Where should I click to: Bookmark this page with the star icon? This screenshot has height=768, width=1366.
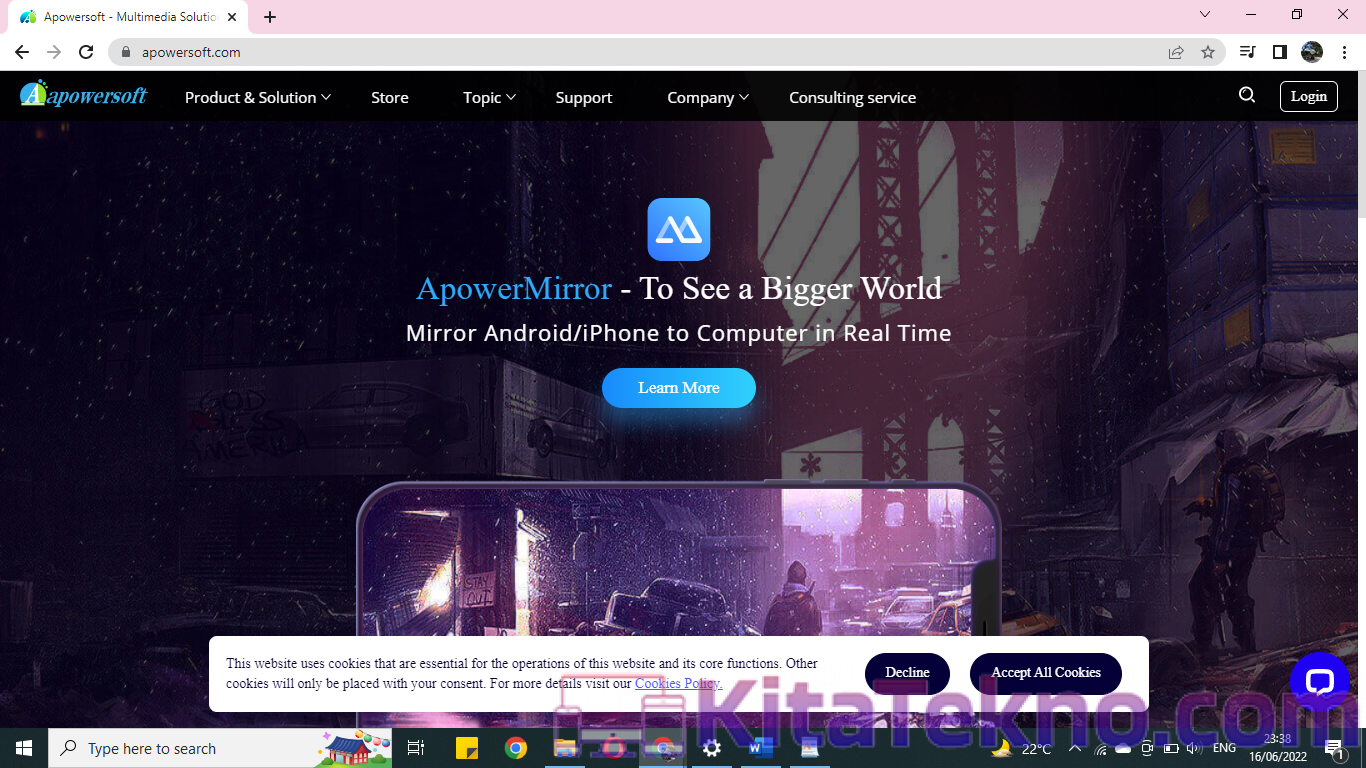point(1208,52)
